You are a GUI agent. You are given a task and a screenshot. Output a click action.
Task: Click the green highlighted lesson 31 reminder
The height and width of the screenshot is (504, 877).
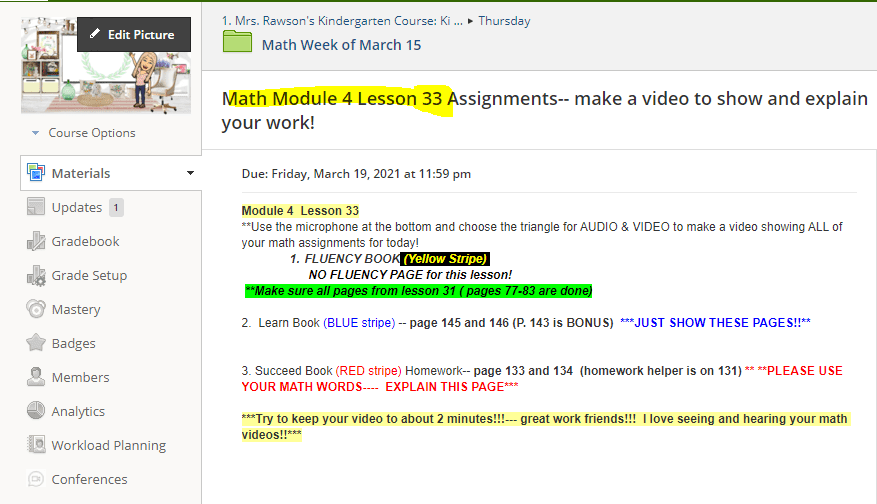click(x=418, y=291)
